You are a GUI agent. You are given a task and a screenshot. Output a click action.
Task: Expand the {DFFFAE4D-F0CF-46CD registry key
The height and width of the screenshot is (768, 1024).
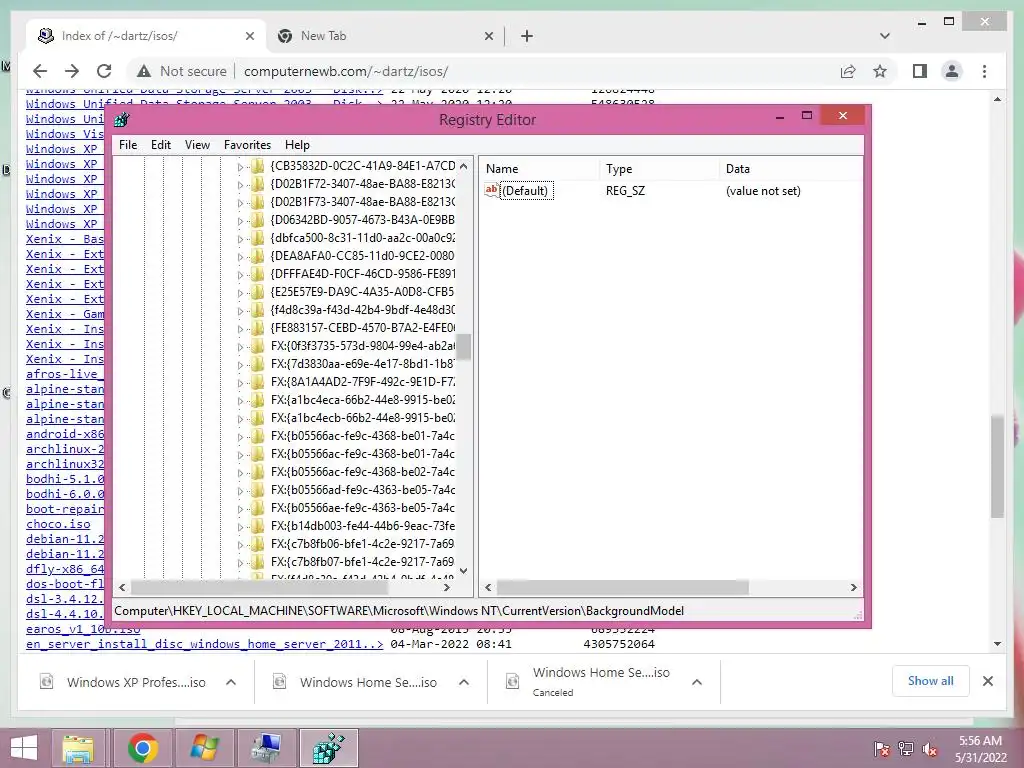[240, 275]
